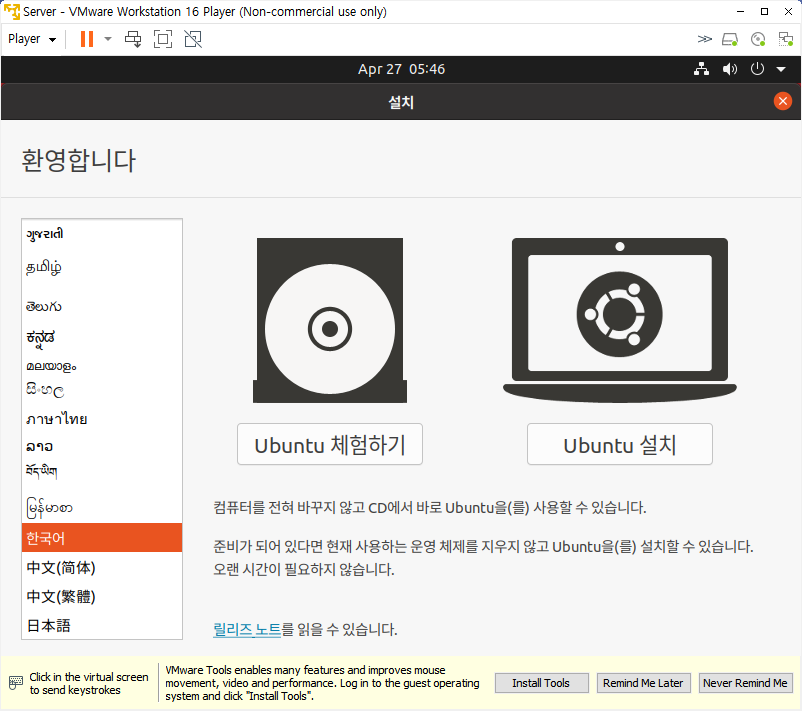Expand the Ubuntu system menu arrow
Image resolution: width=802 pixels, height=711 pixels.
point(781,69)
